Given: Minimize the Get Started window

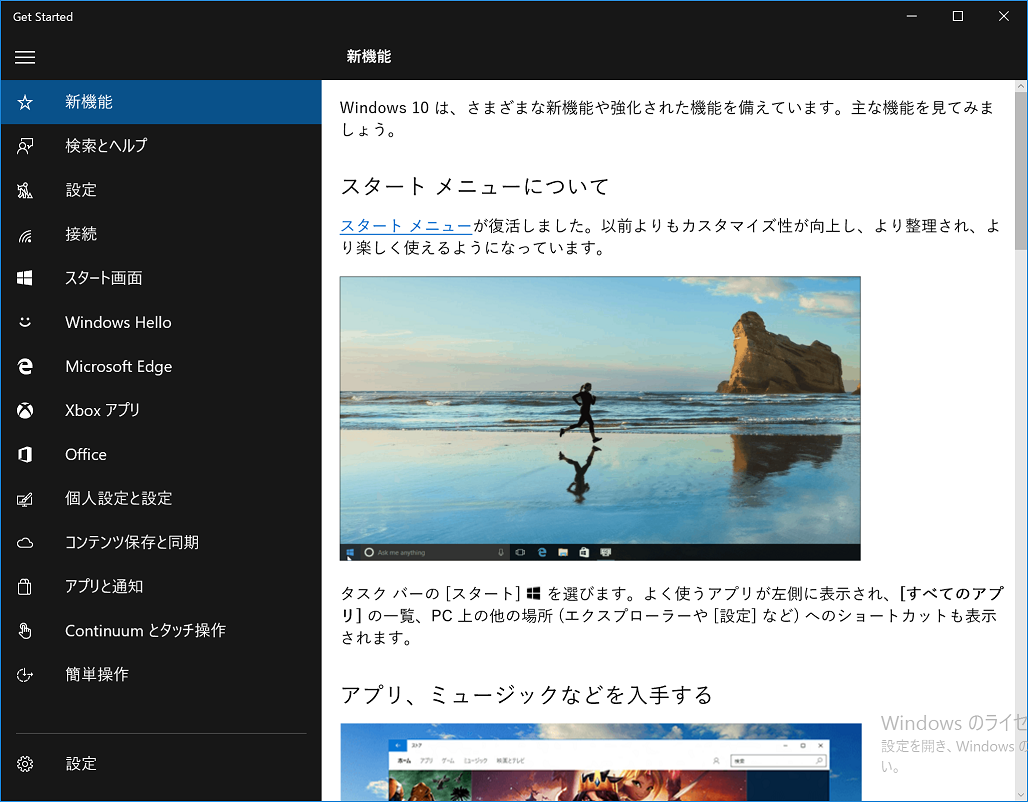Looking at the screenshot, I should (912, 16).
